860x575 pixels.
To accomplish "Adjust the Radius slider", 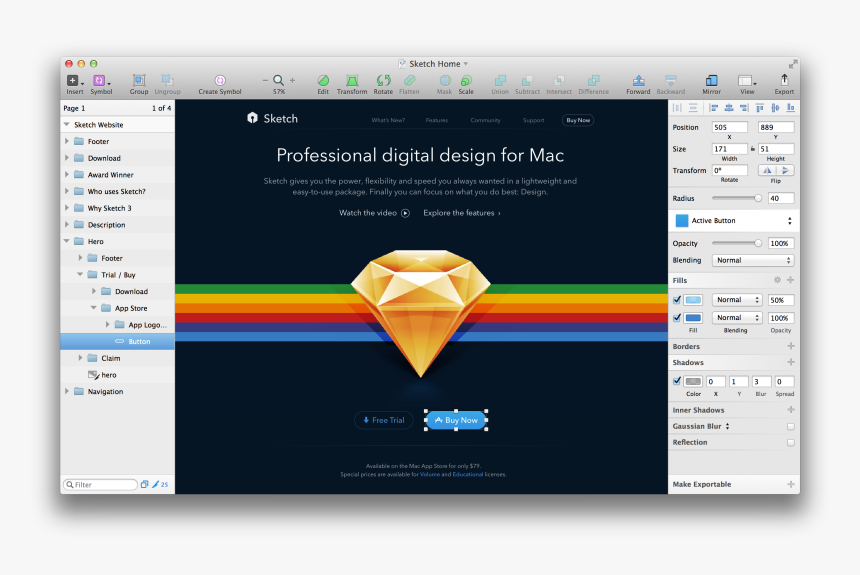I will (737, 198).
